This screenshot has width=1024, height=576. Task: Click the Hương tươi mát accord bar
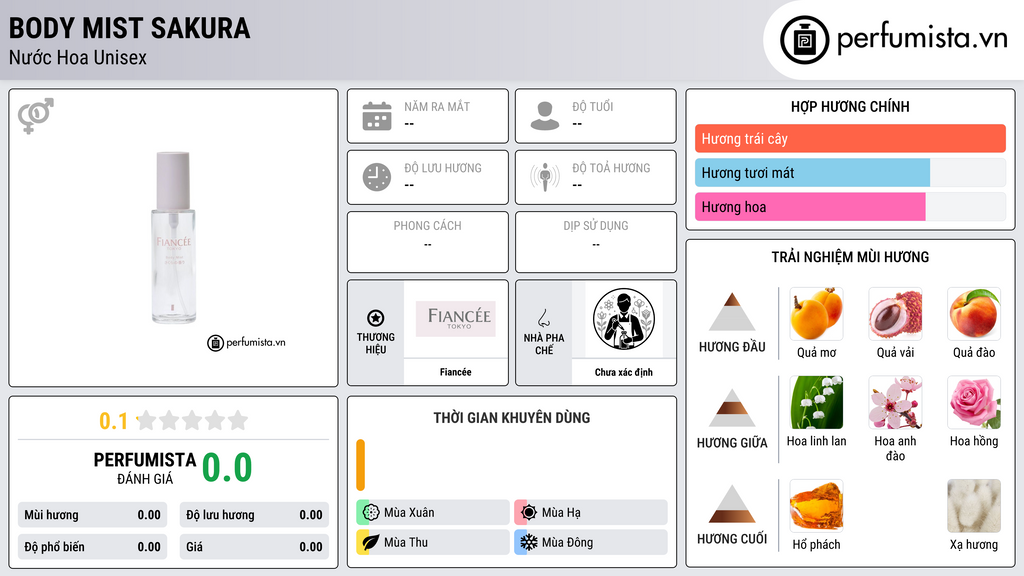point(850,172)
